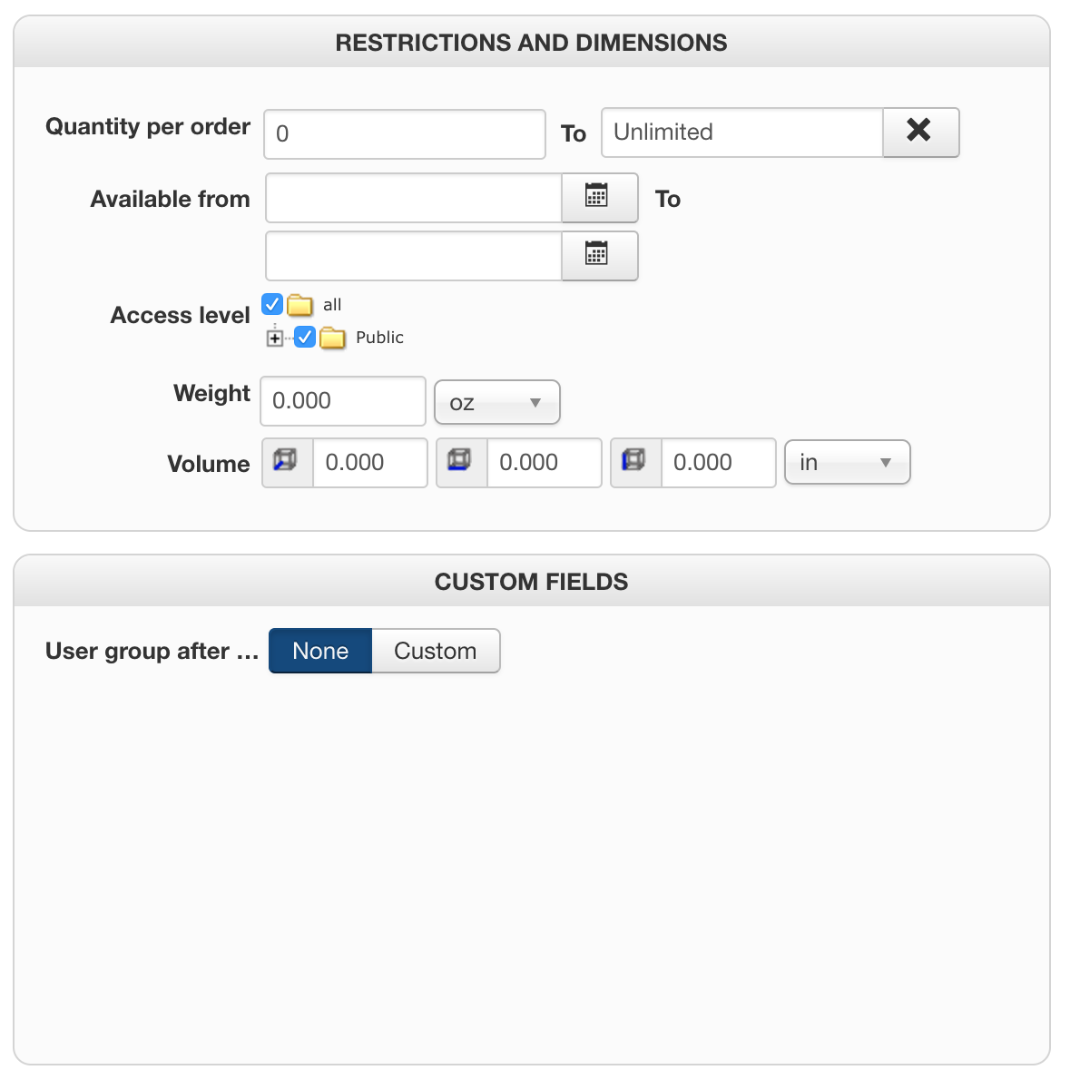The image size is (1080, 1080).
Task: Select None for user group after purchase
Action: click(x=320, y=651)
